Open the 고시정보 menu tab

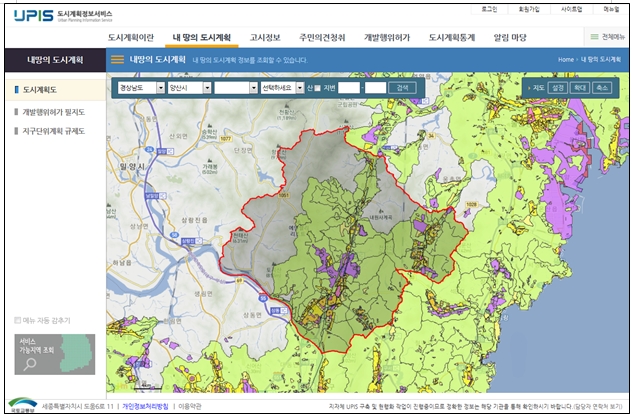pos(267,37)
